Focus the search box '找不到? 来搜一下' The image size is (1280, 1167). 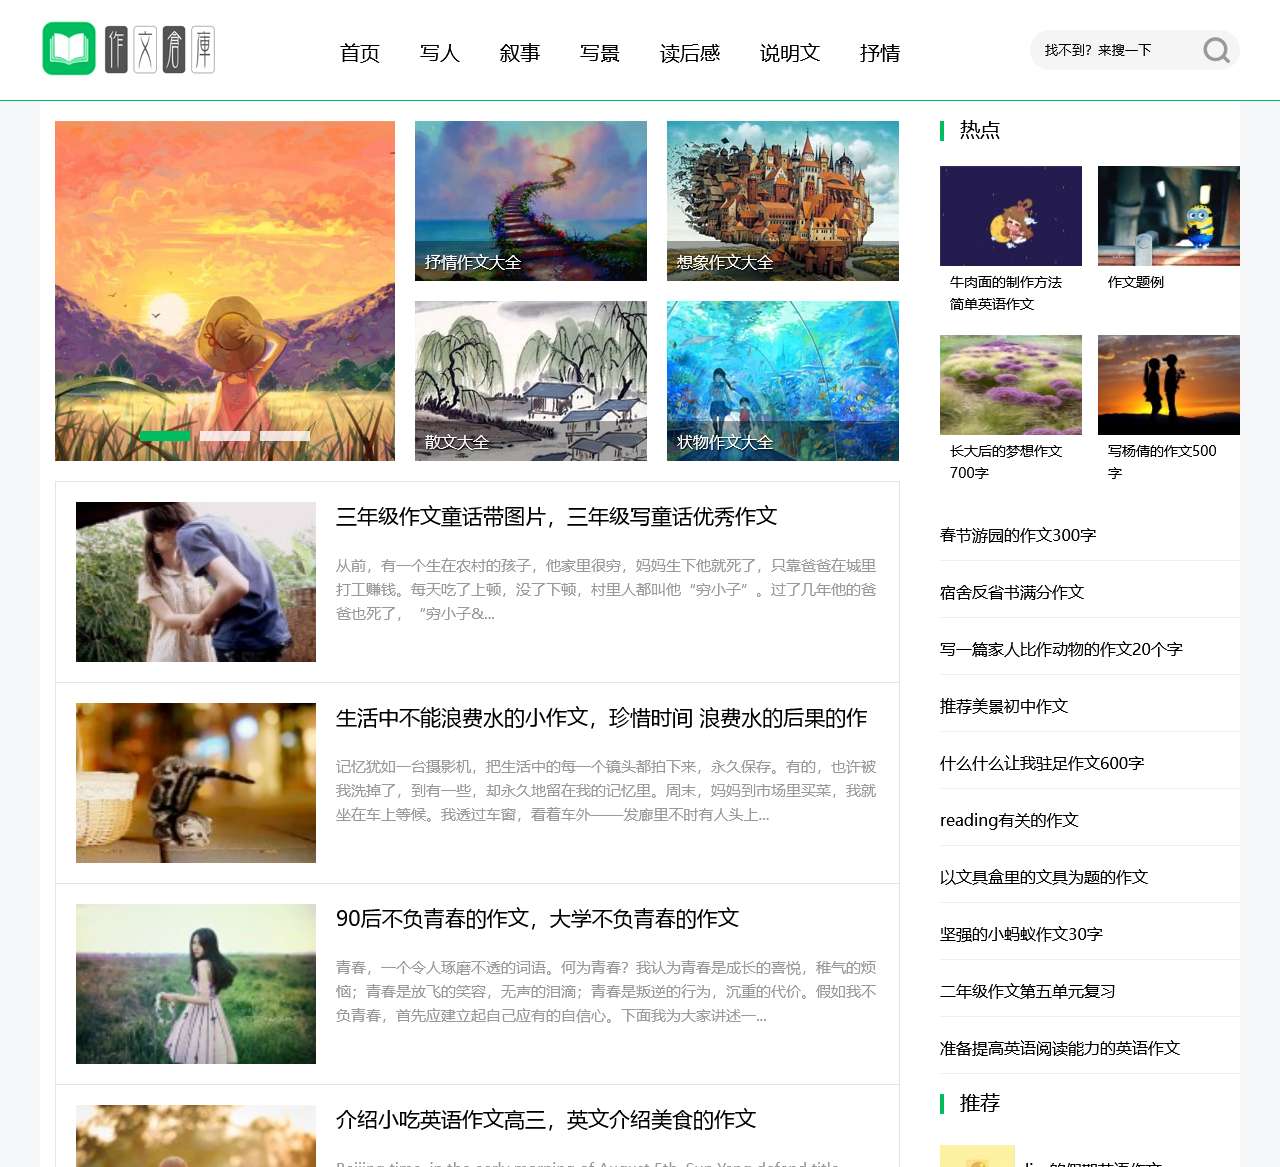[x=1115, y=50]
